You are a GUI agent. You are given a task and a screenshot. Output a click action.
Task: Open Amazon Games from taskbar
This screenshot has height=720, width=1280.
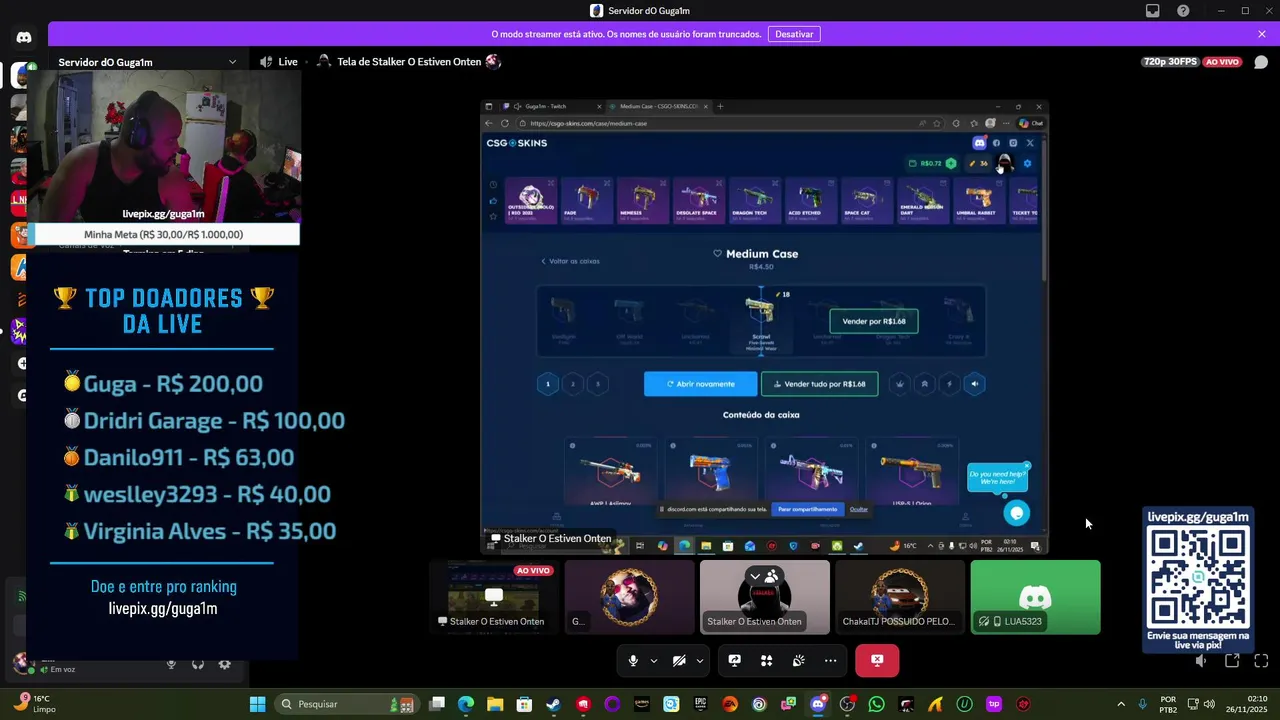point(642,704)
